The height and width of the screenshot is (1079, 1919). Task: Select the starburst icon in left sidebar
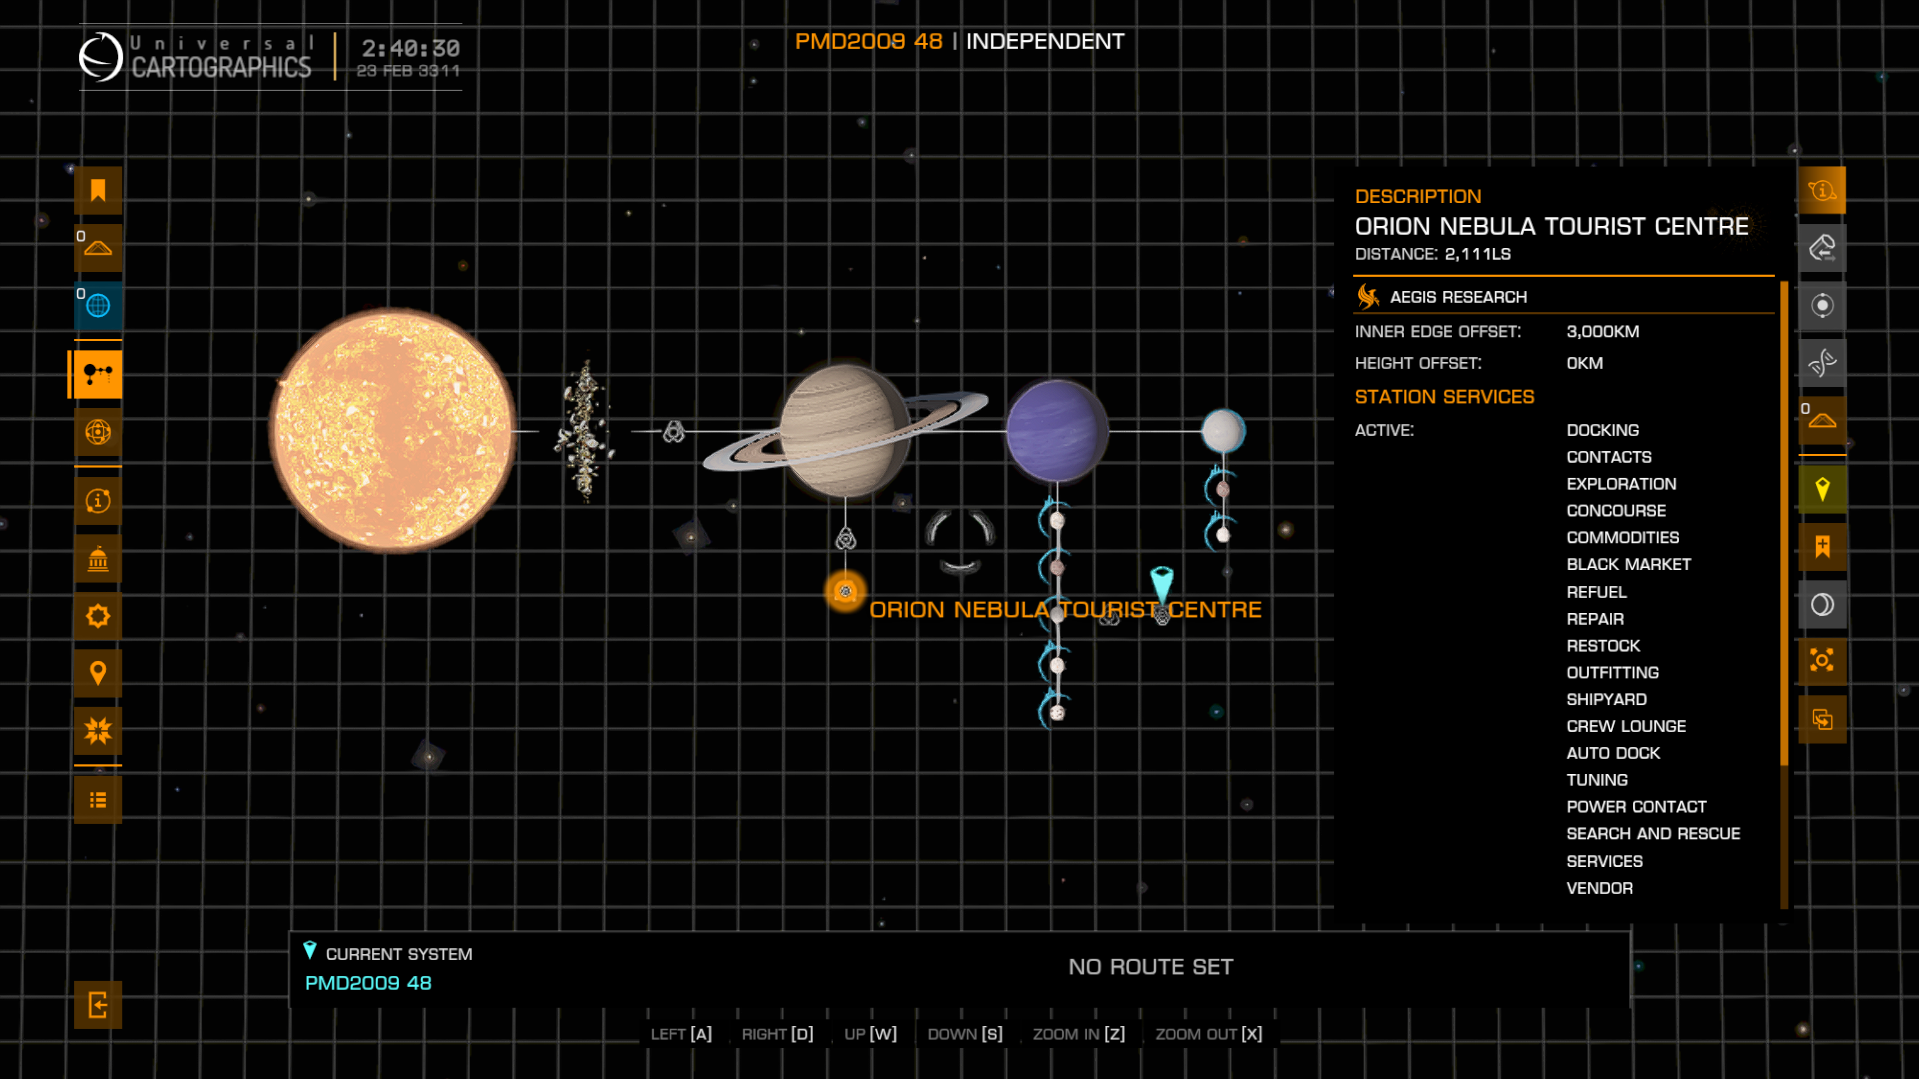[x=98, y=731]
